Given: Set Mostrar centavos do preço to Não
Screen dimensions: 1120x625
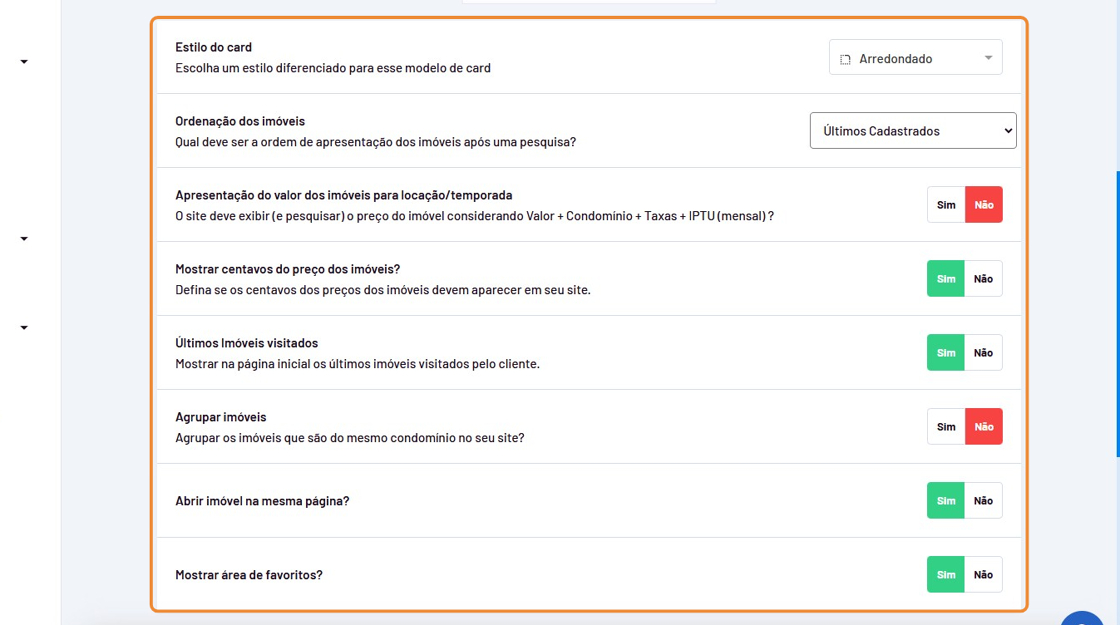Looking at the screenshot, I should click(984, 279).
